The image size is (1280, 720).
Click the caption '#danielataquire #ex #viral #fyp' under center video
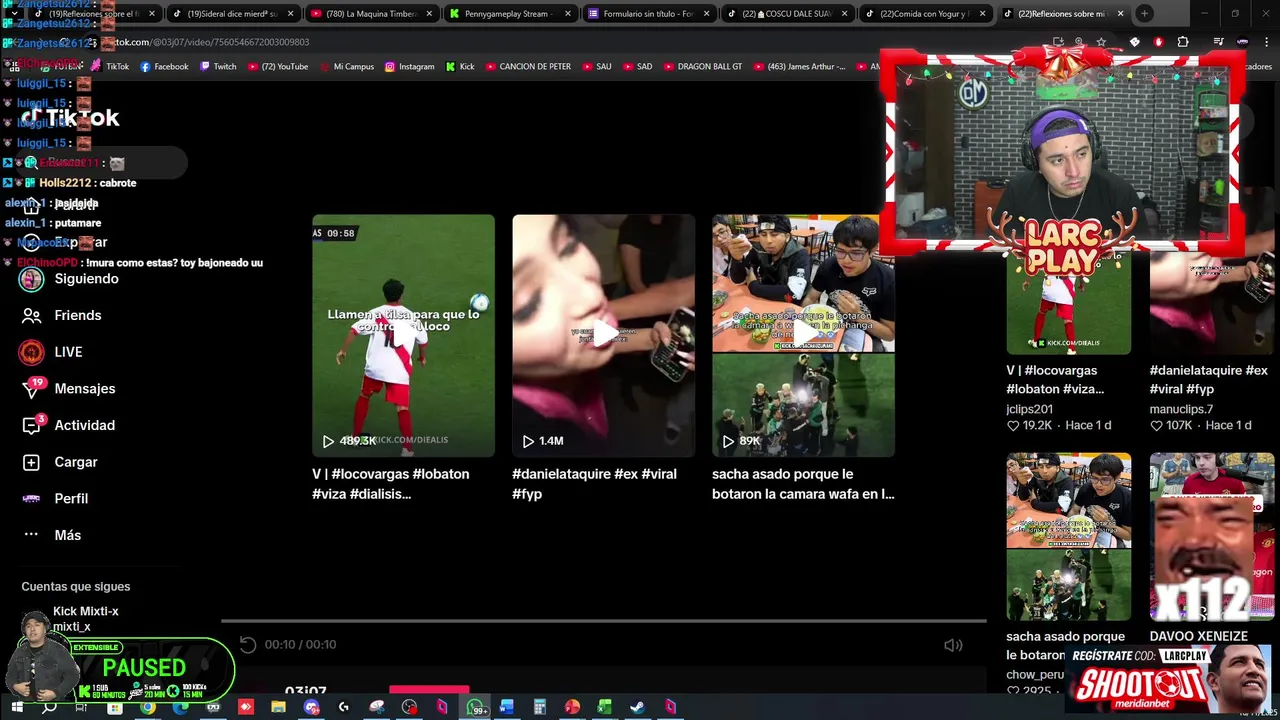pyautogui.click(x=594, y=484)
